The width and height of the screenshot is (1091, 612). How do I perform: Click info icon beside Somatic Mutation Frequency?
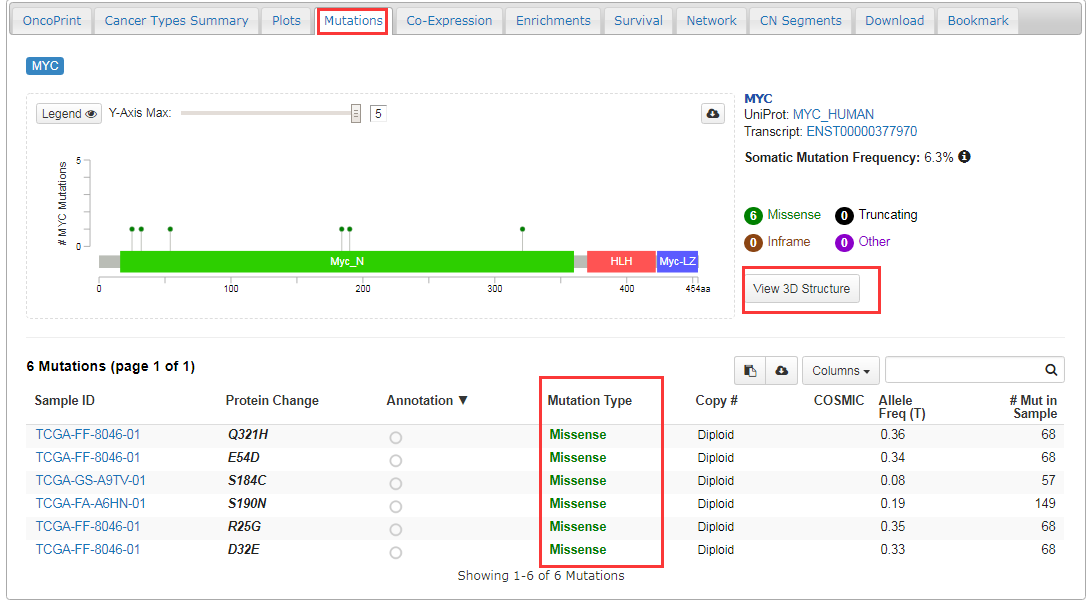pos(964,157)
